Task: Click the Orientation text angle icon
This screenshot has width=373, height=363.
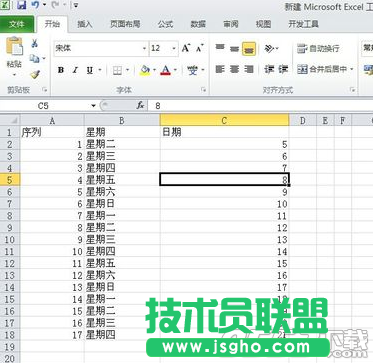Action: click(269, 49)
